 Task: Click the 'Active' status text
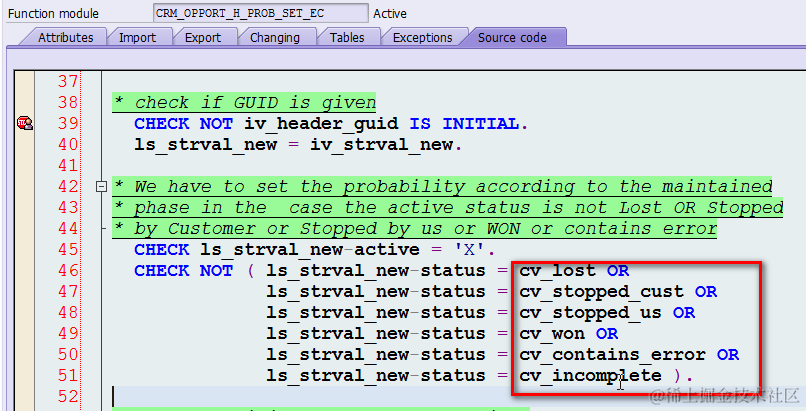(390, 14)
